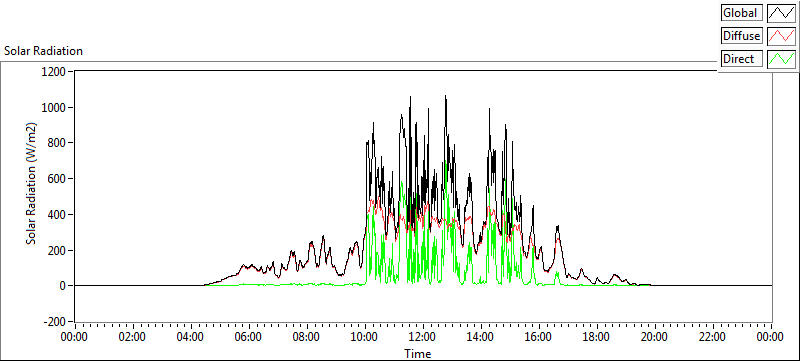Click the Solar Radiation chart title
Screen dimensions: 800x361
43,51
